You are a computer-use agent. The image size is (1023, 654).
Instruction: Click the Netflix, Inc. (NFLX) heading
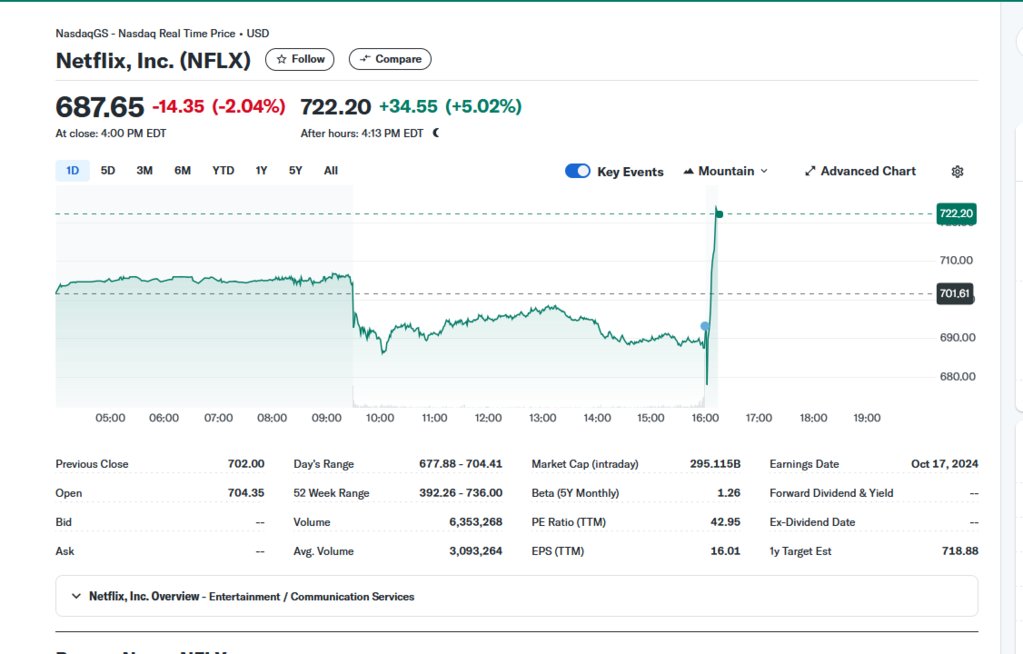click(x=153, y=61)
